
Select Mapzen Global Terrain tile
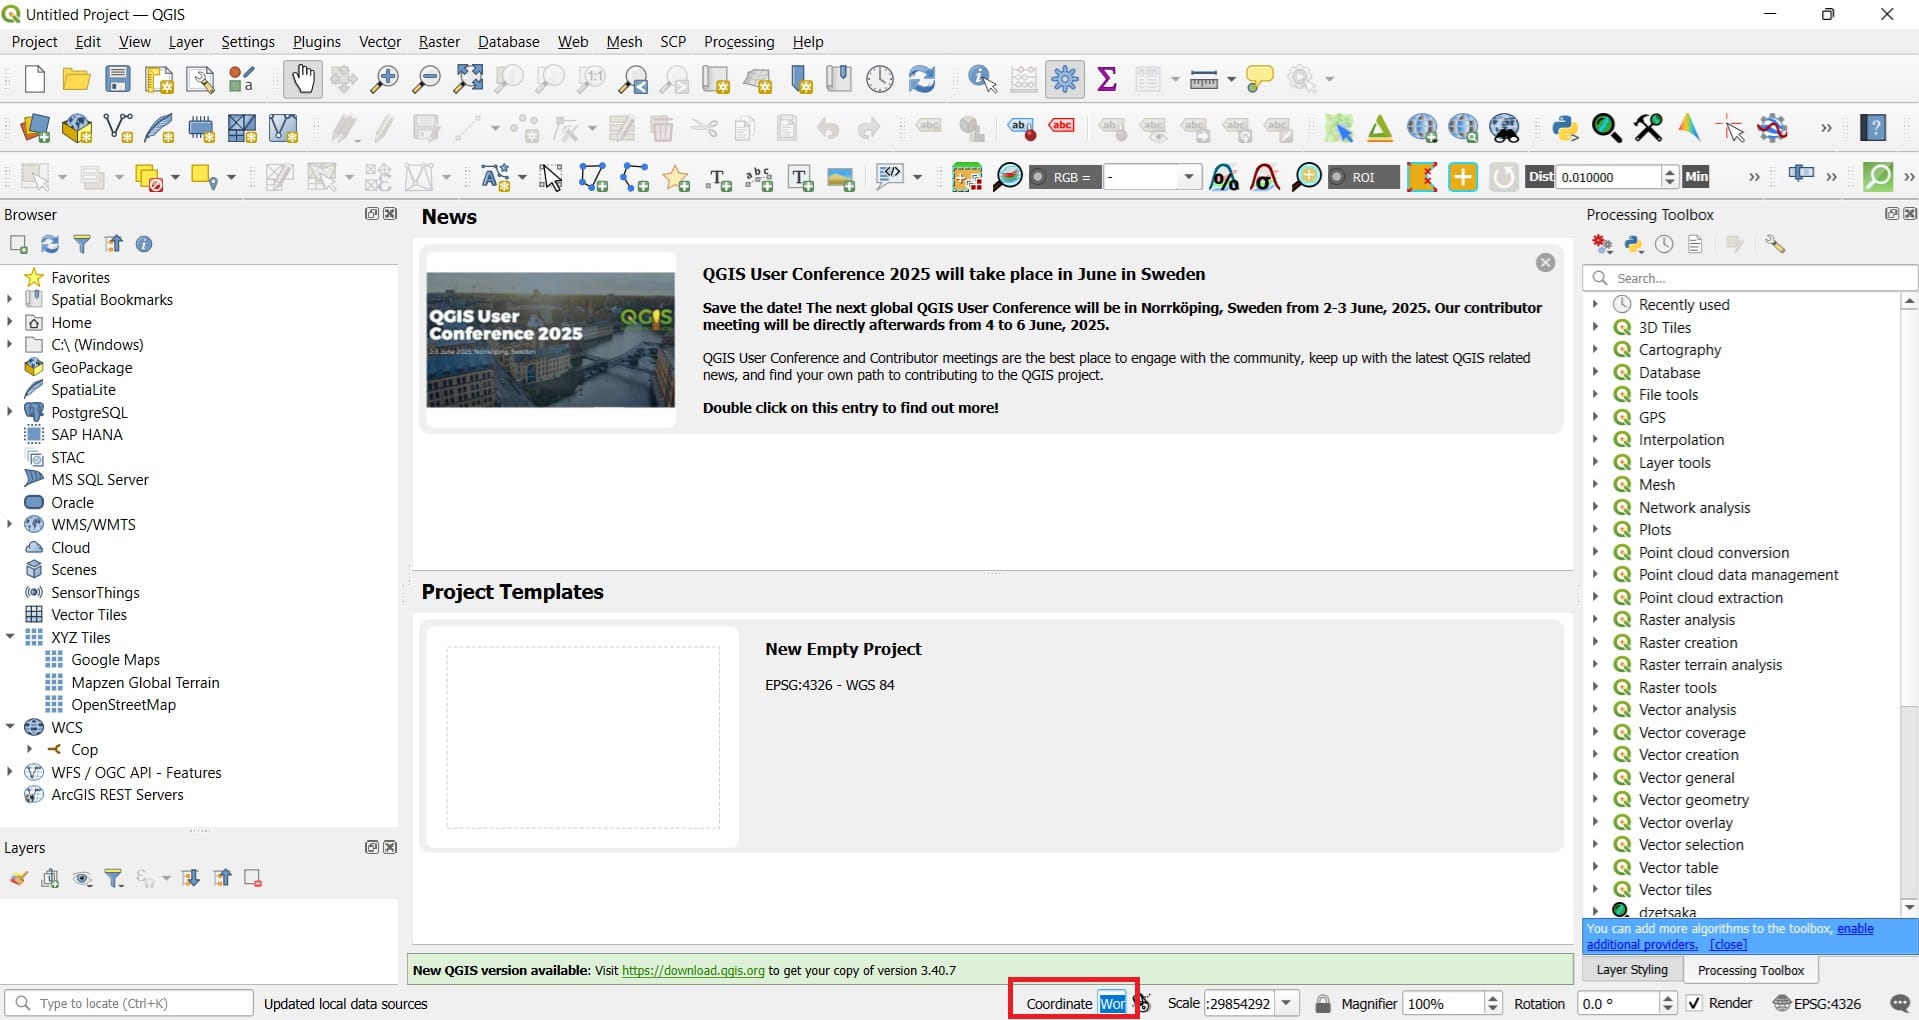pyautogui.click(x=146, y=682)
